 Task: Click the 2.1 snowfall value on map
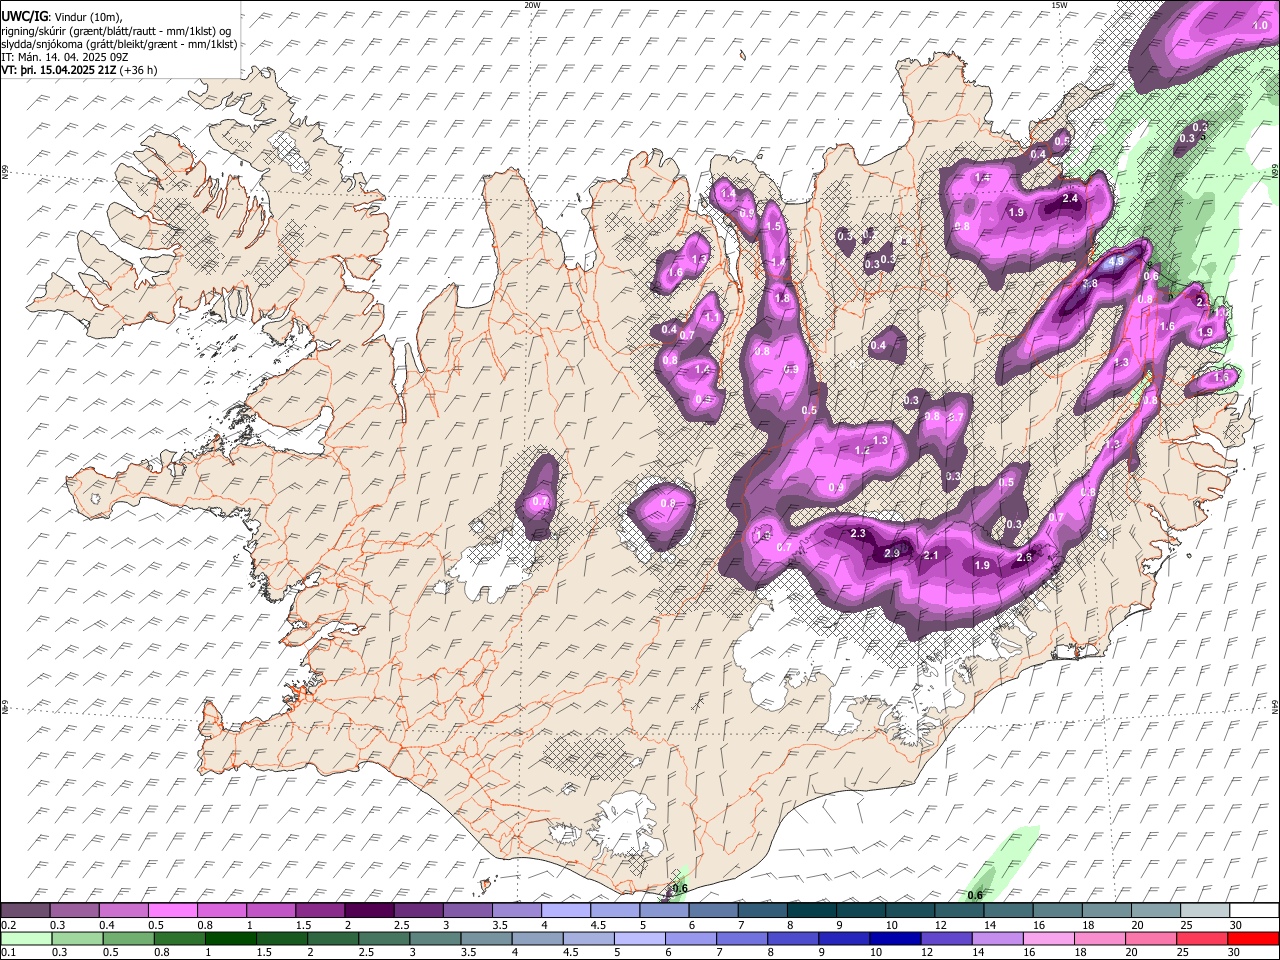pyautogui.click(x=931, y=555)
